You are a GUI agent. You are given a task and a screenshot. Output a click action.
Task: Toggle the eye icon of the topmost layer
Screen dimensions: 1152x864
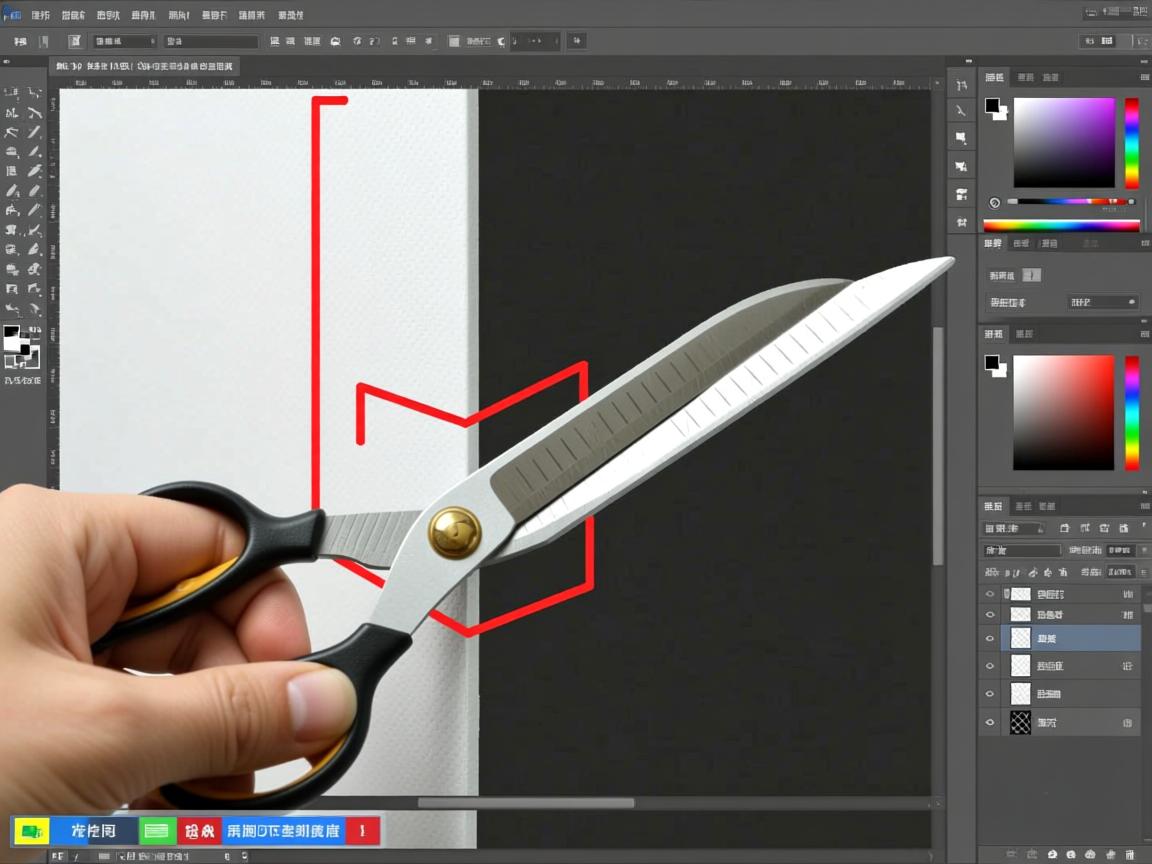[x=990, y=594]
